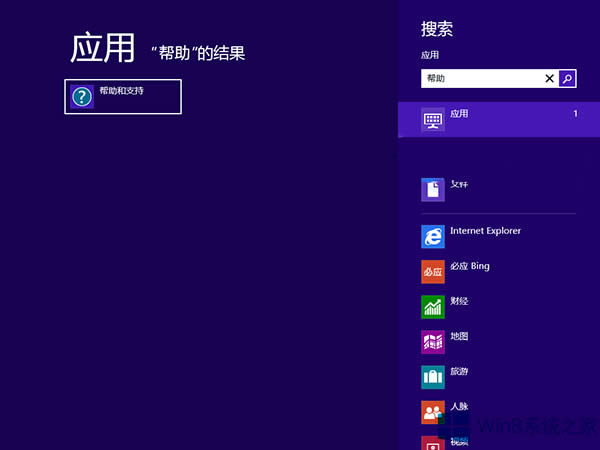Click the 地图 maps icon
Image resolution: width=600 pixels, height=450 pixels.
(433, 342)
